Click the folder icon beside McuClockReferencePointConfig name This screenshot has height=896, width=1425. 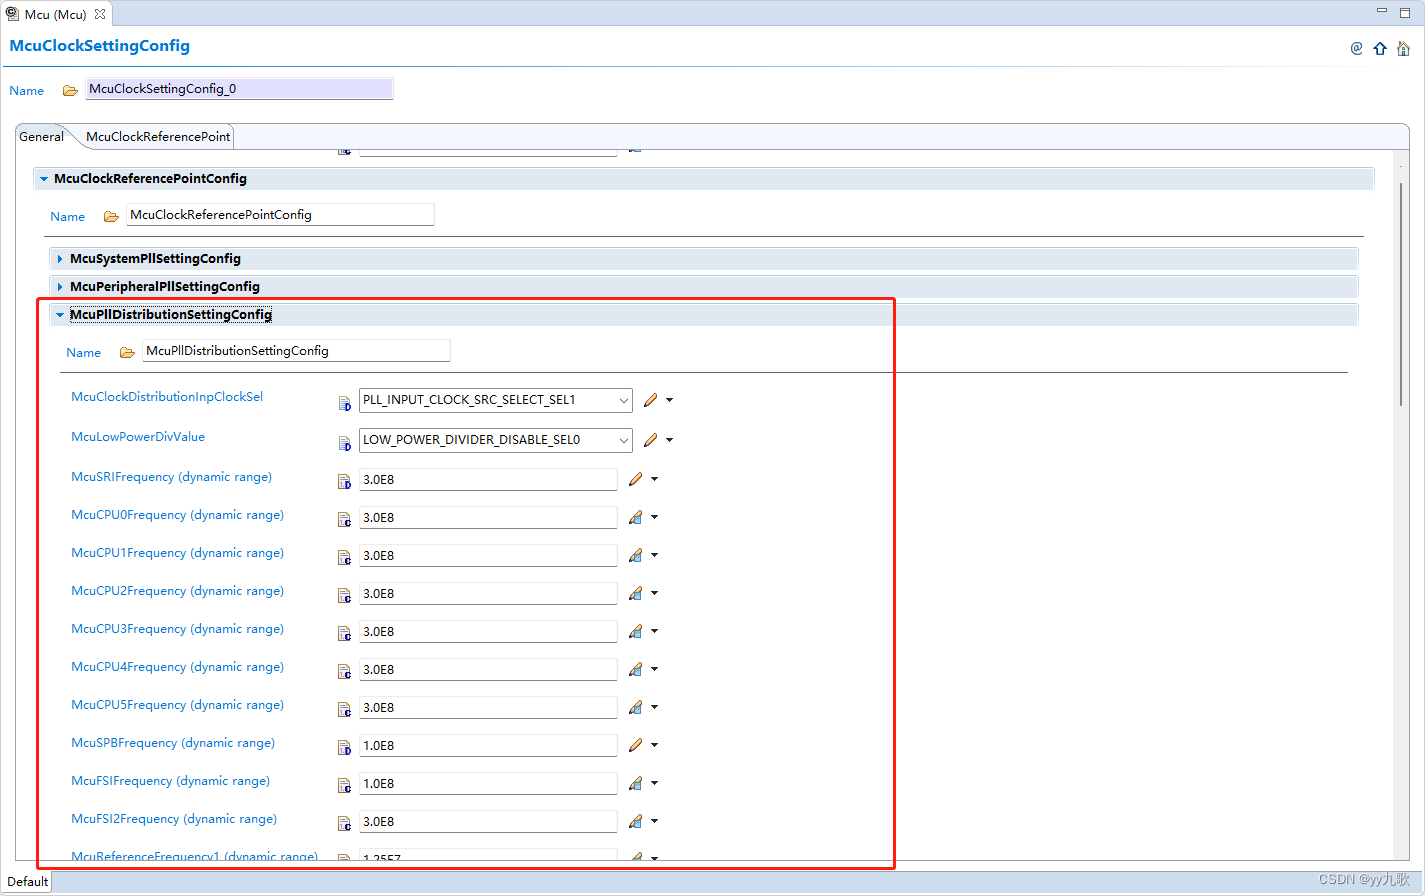pyautogui.click(x=111, y=216)
